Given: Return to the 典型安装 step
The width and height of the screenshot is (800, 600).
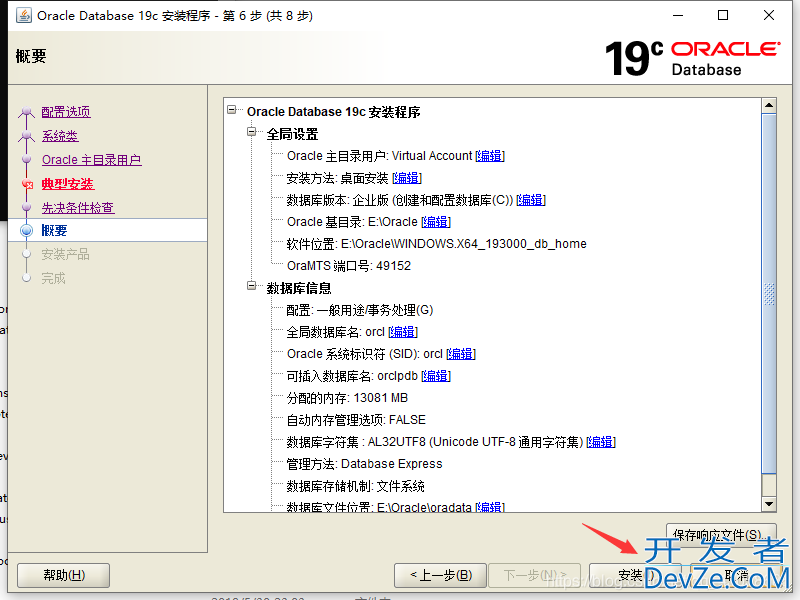Looking at the screenshot, I should coord(67,184).
